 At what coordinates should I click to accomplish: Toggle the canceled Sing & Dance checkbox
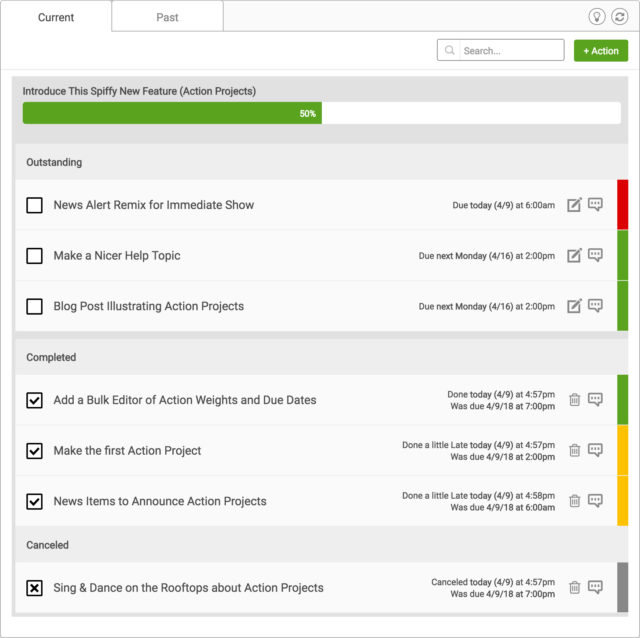[x=34, y=588]
